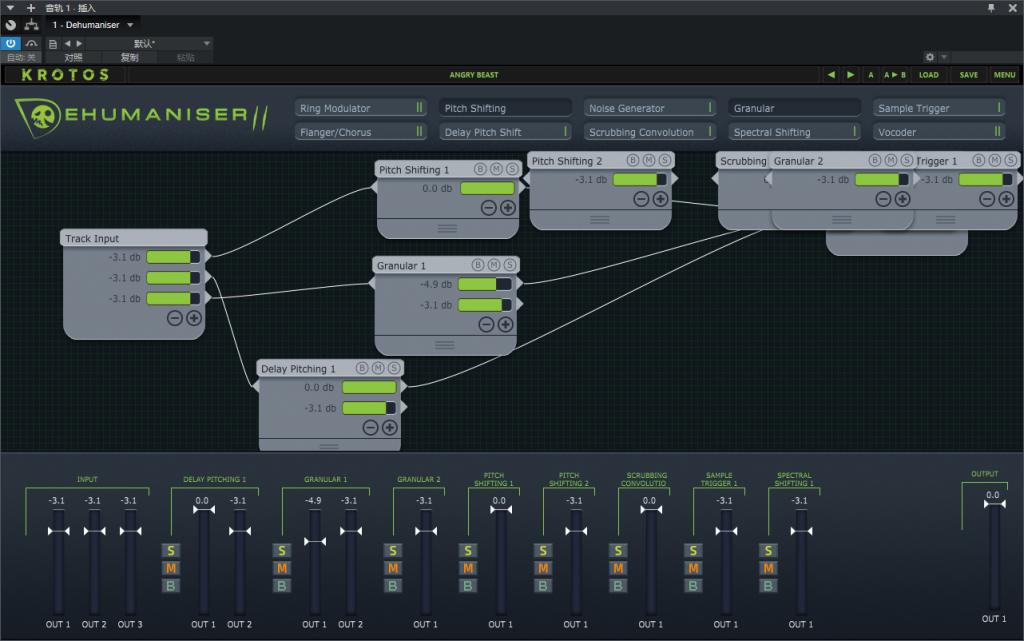The image size is (1024, 641).
Task: Click the minus icon on Pitch Shifting 1 node
Action: 488,208
